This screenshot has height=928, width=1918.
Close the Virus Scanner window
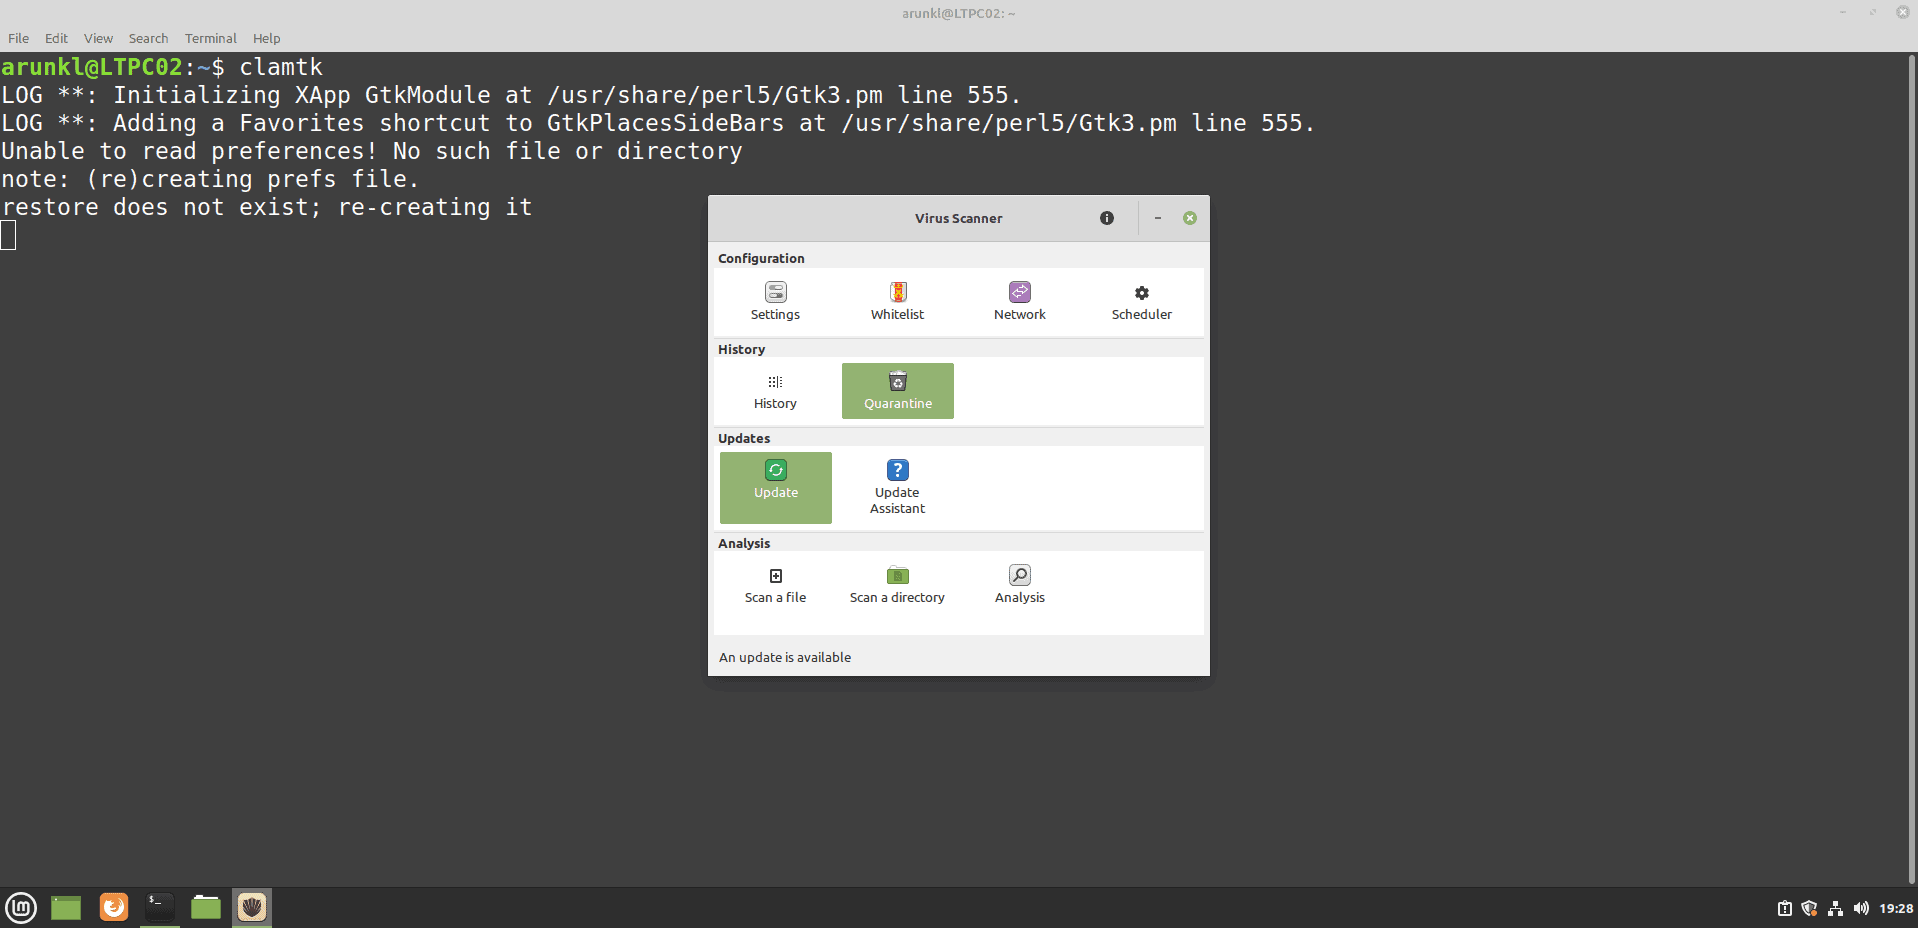1190,218
